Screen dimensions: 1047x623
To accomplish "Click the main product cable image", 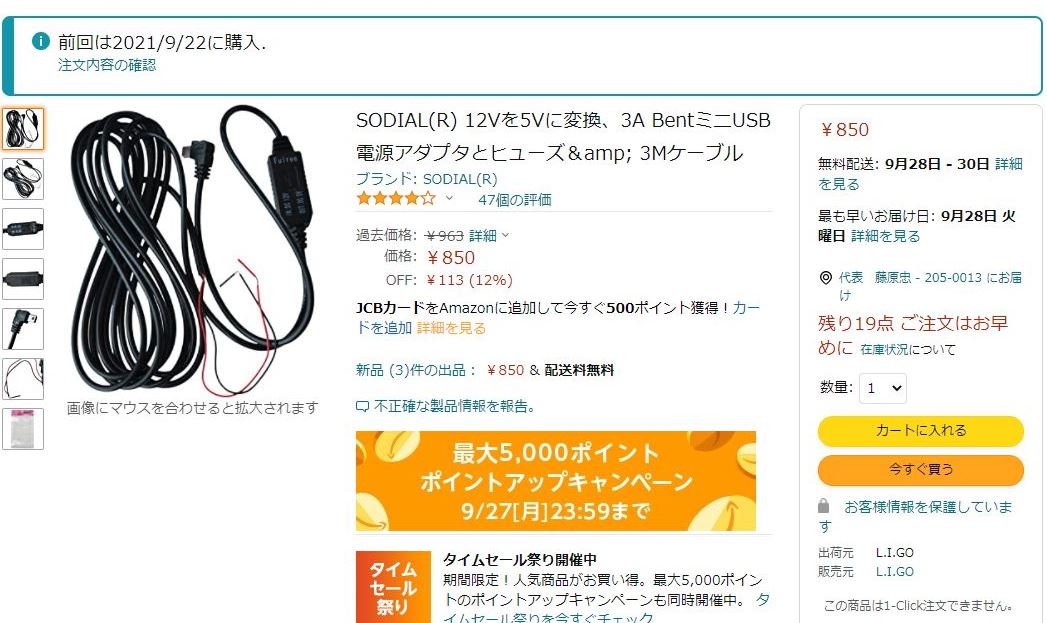I will pos(193,250).
